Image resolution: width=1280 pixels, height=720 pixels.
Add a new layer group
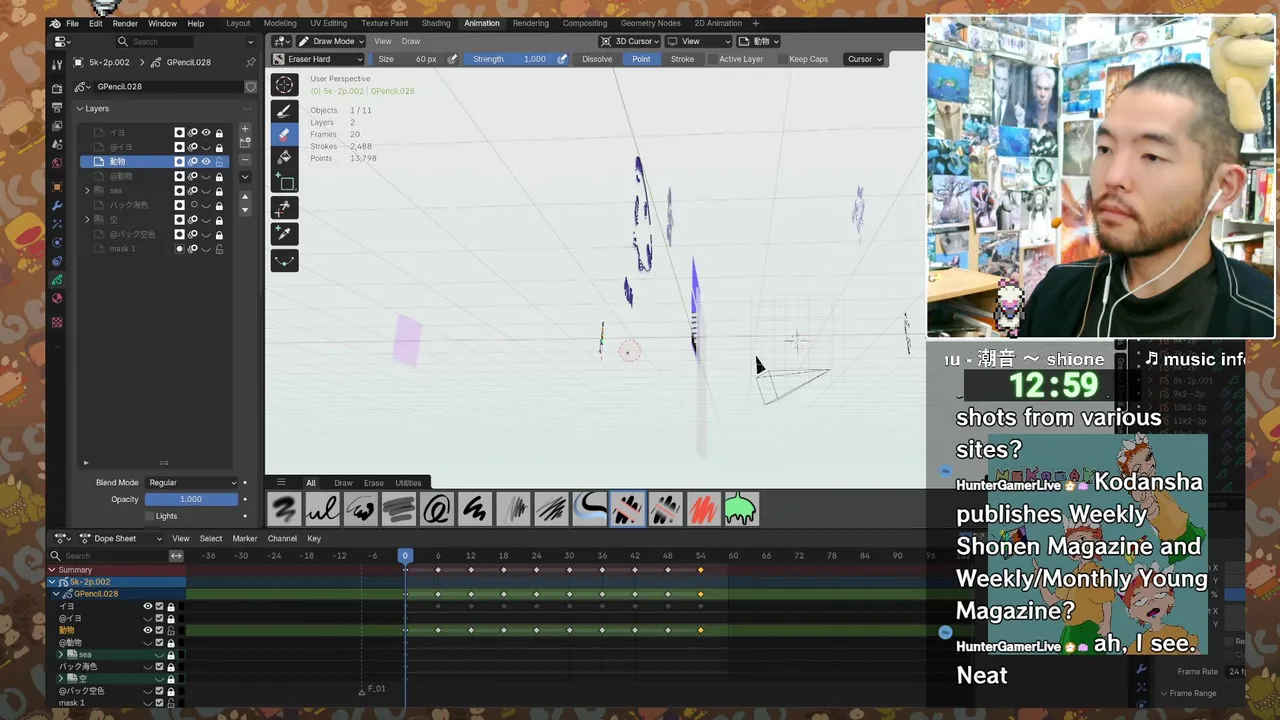pyautogui.click(x=245, y=143)
